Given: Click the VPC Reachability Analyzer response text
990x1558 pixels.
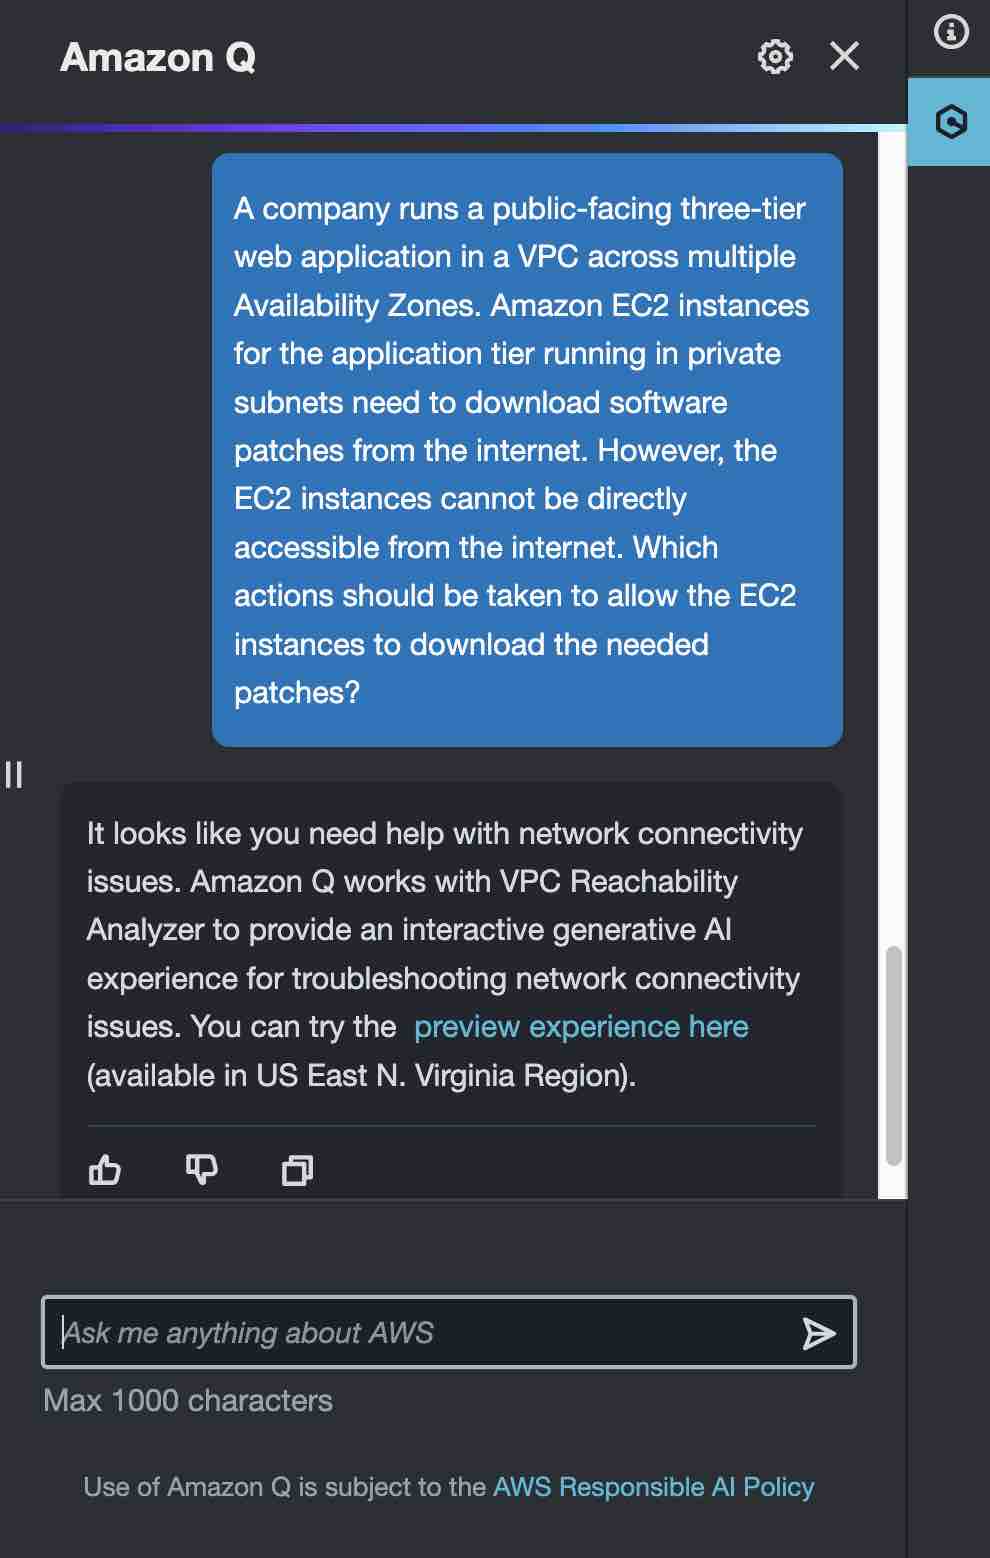Looking at the screenshot, I should pos(445,954).
